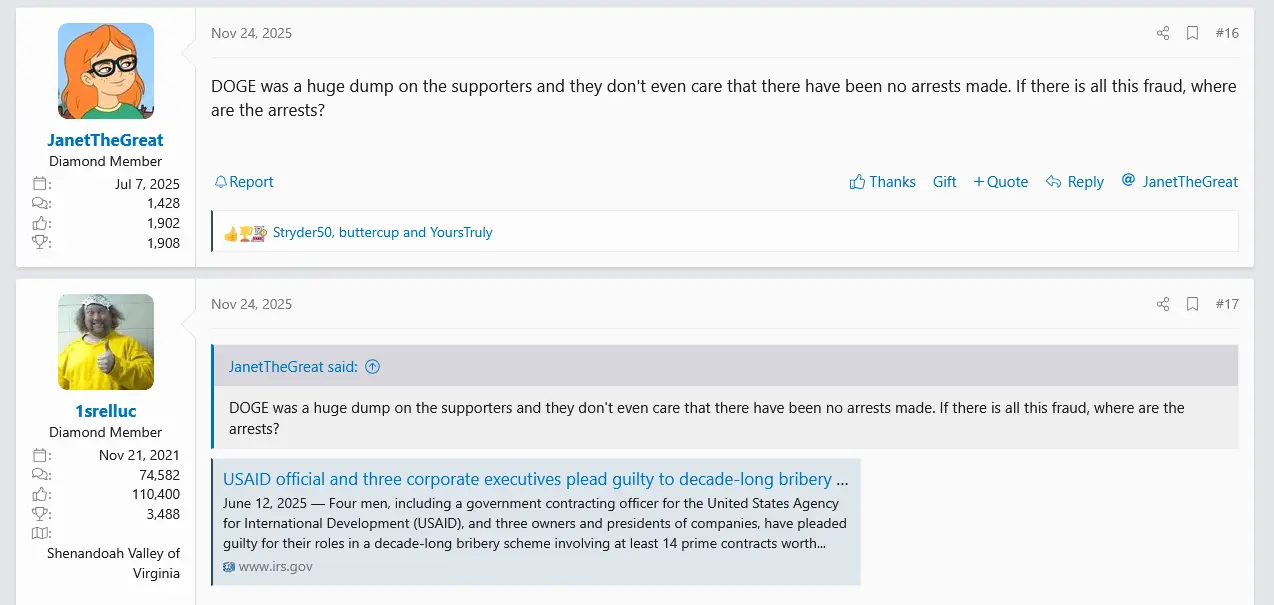
Task: Click share icon on post #16
Action: click(x=1163, y=33)
